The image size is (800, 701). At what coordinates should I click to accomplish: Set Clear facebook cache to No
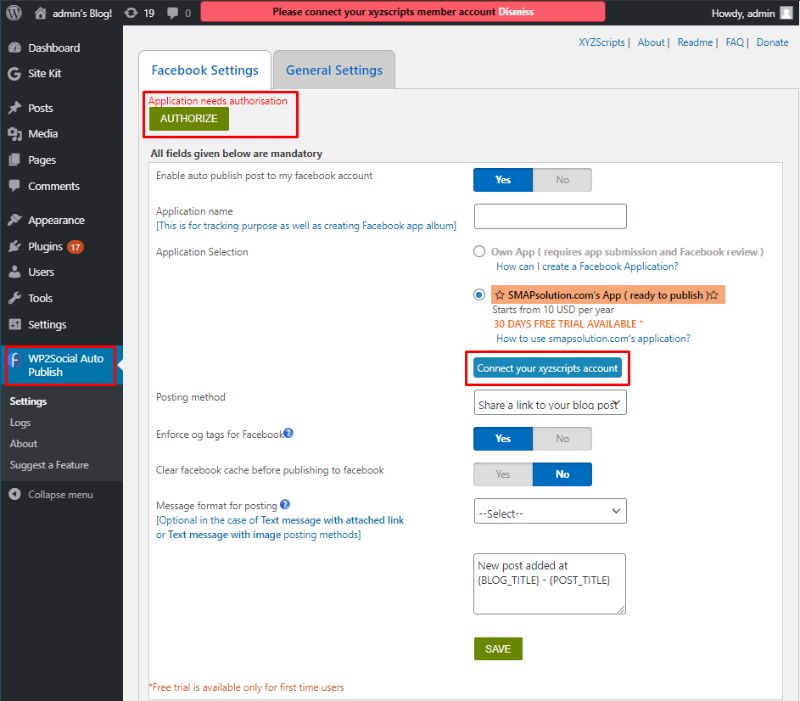[x=562, y=474]
